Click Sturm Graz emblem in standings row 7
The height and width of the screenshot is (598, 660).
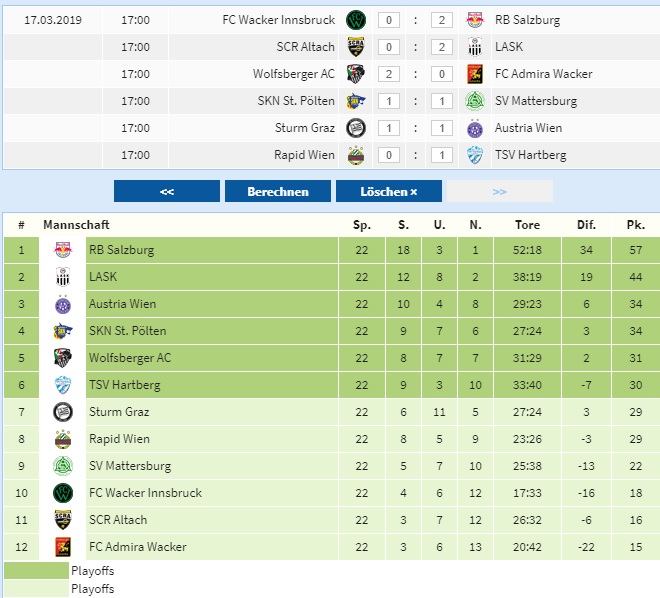tap(63, 412)
